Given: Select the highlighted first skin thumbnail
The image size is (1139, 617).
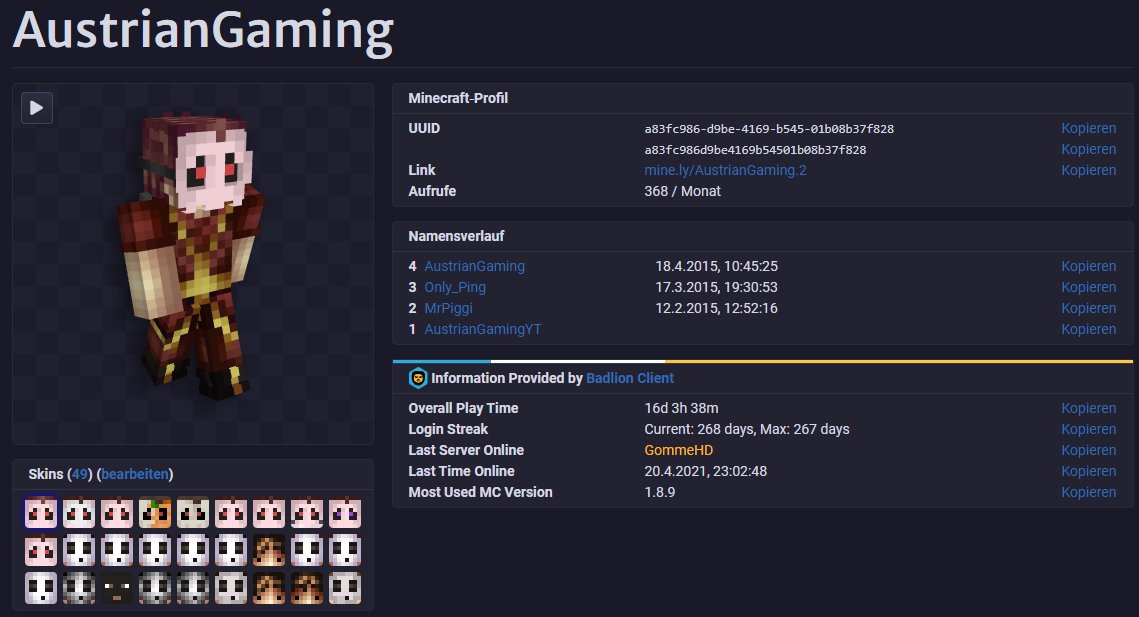Looking at the screenshot, I should pyautogui.click(x=41, y=513).
